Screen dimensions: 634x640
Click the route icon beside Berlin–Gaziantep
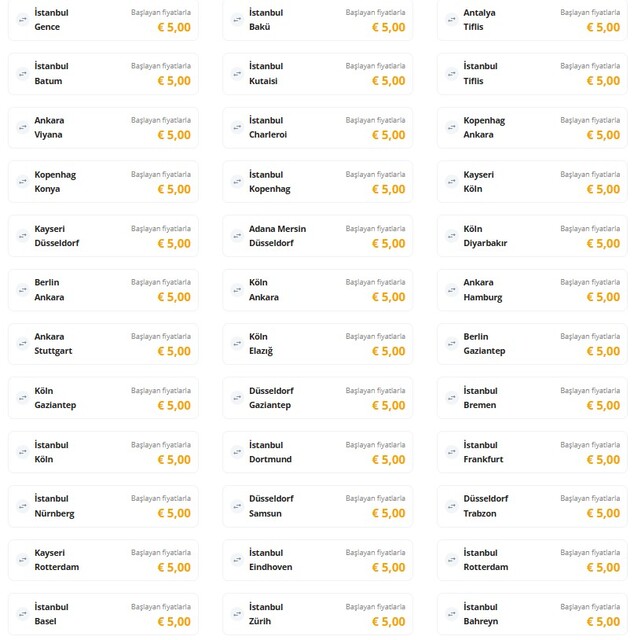coord(452,343)
